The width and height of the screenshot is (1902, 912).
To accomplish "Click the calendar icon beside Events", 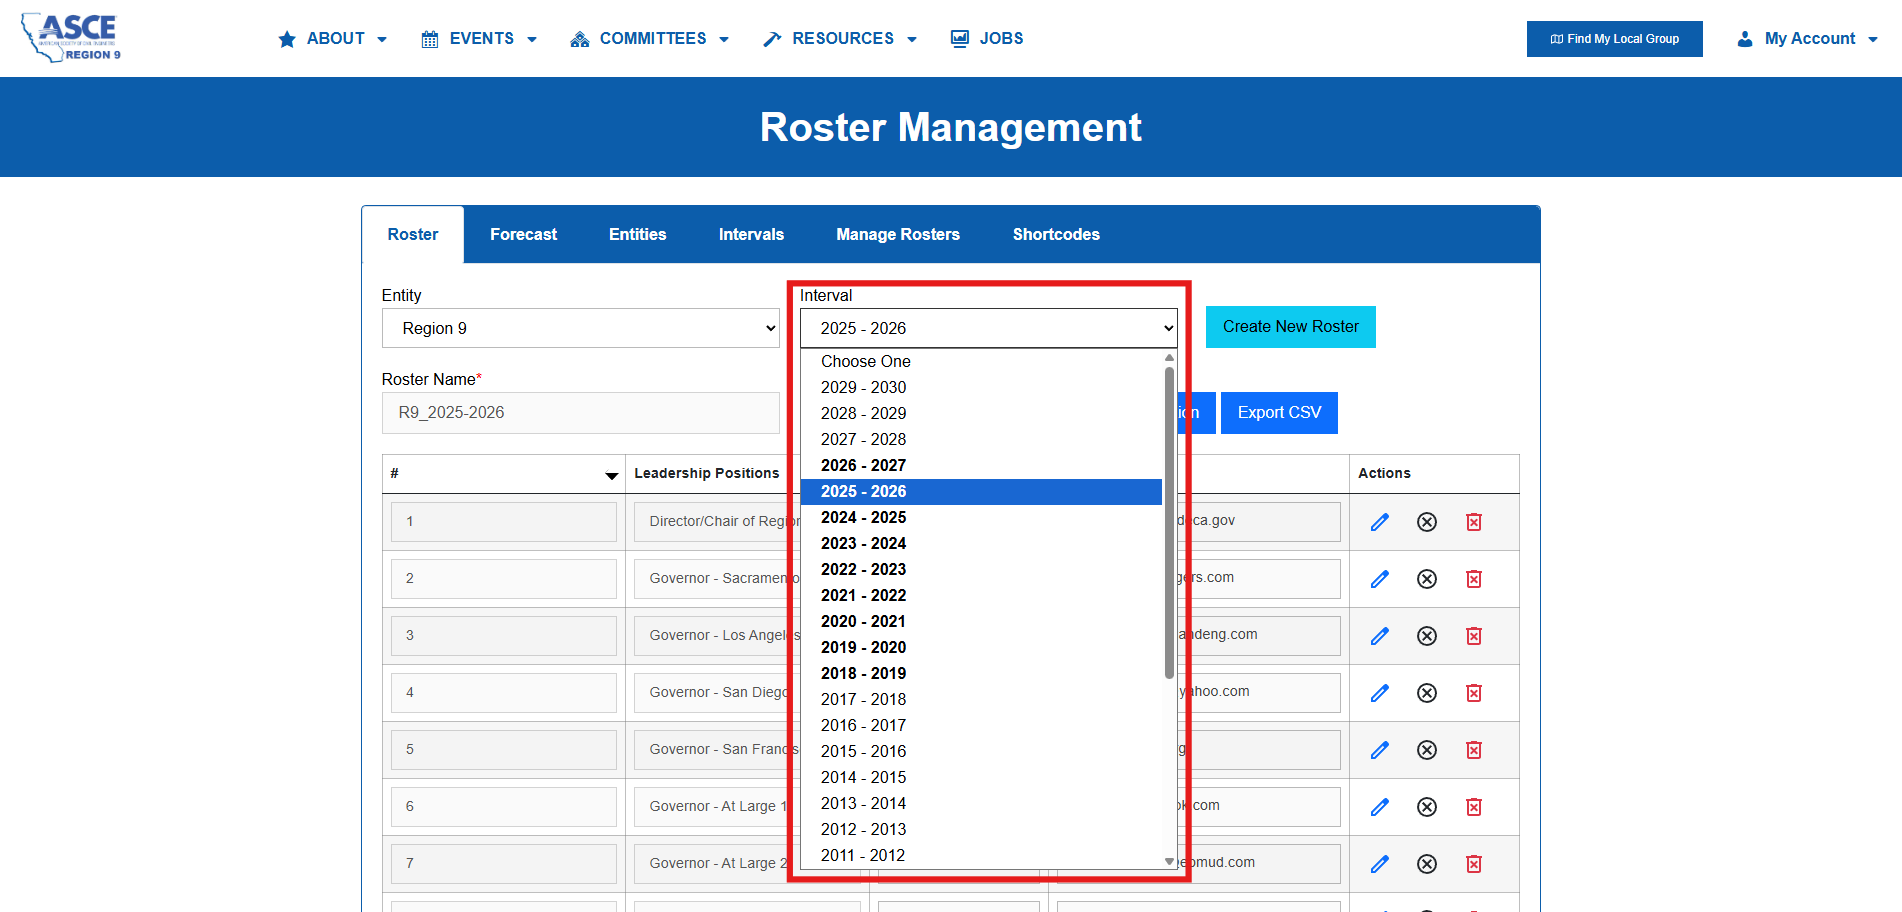I will point(430,39).
